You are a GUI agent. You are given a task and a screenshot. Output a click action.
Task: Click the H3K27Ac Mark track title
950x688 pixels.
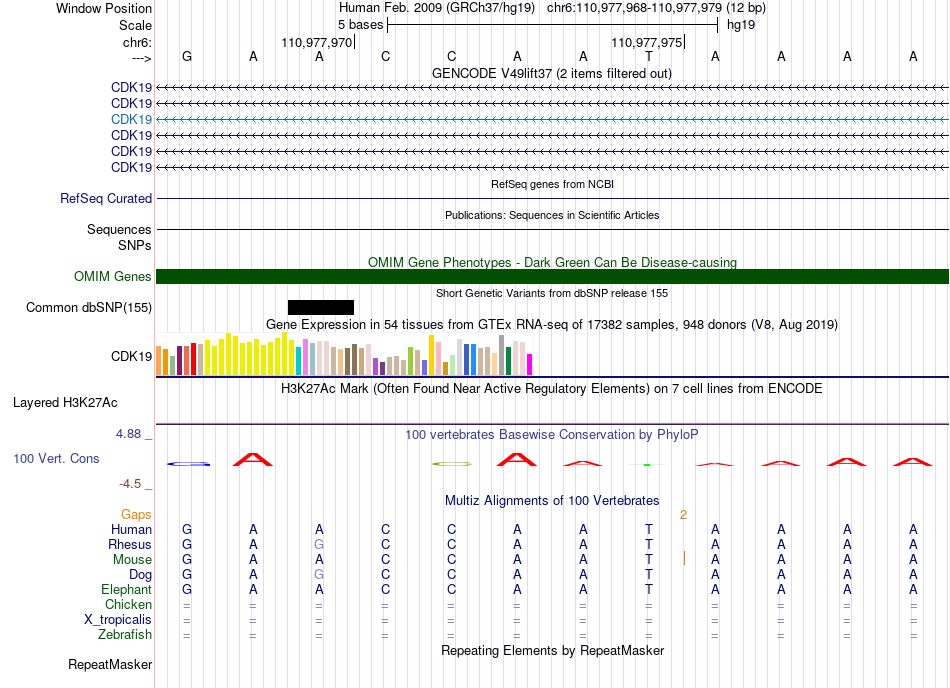tap(551, 388)
